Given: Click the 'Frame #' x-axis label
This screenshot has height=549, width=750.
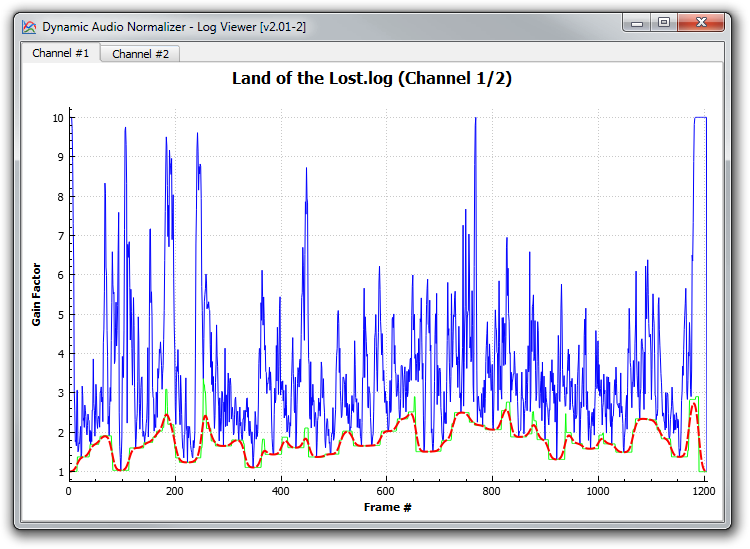Looking at the screenshot, I should 387,507.
